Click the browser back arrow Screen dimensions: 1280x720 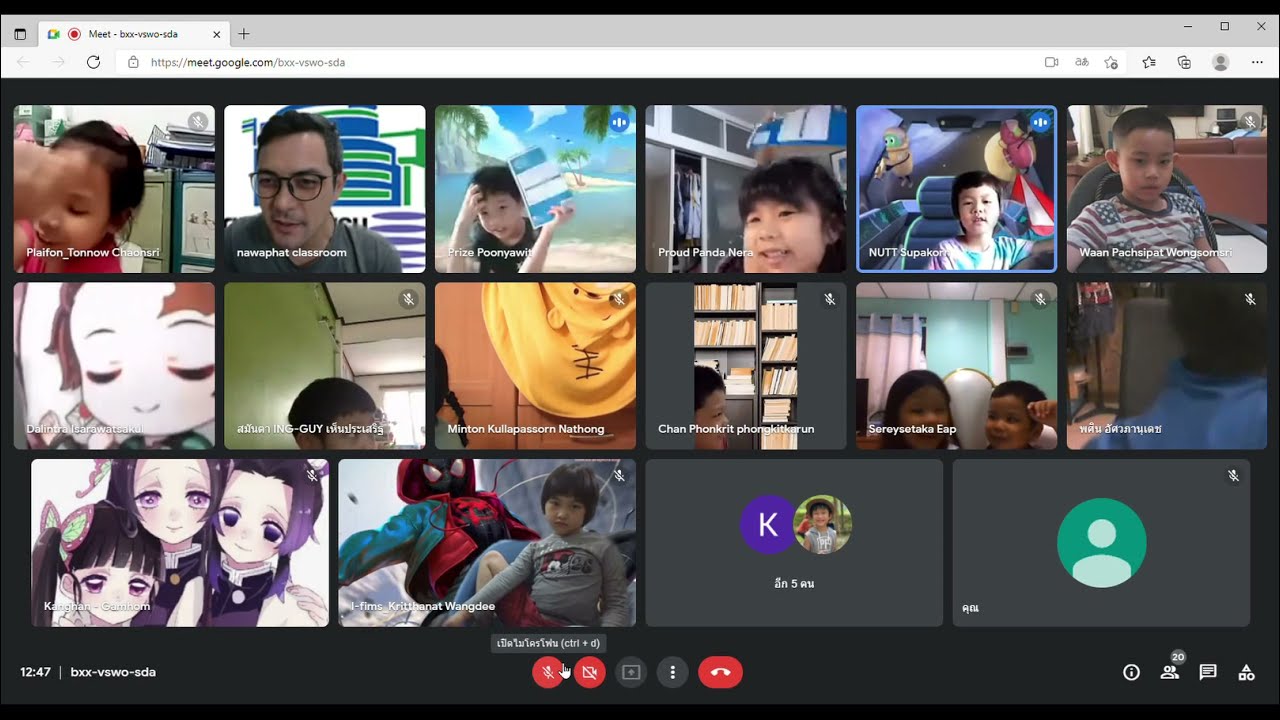click(23, 62)
